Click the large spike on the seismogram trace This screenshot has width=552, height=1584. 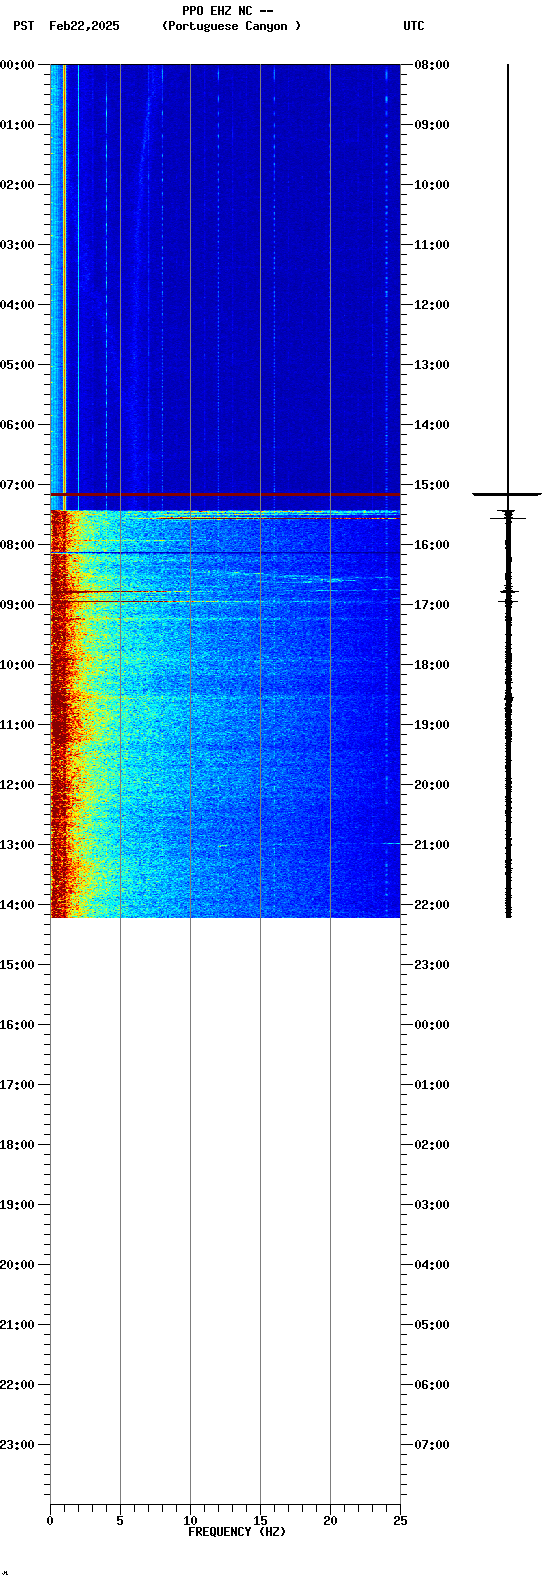(507, 494)
